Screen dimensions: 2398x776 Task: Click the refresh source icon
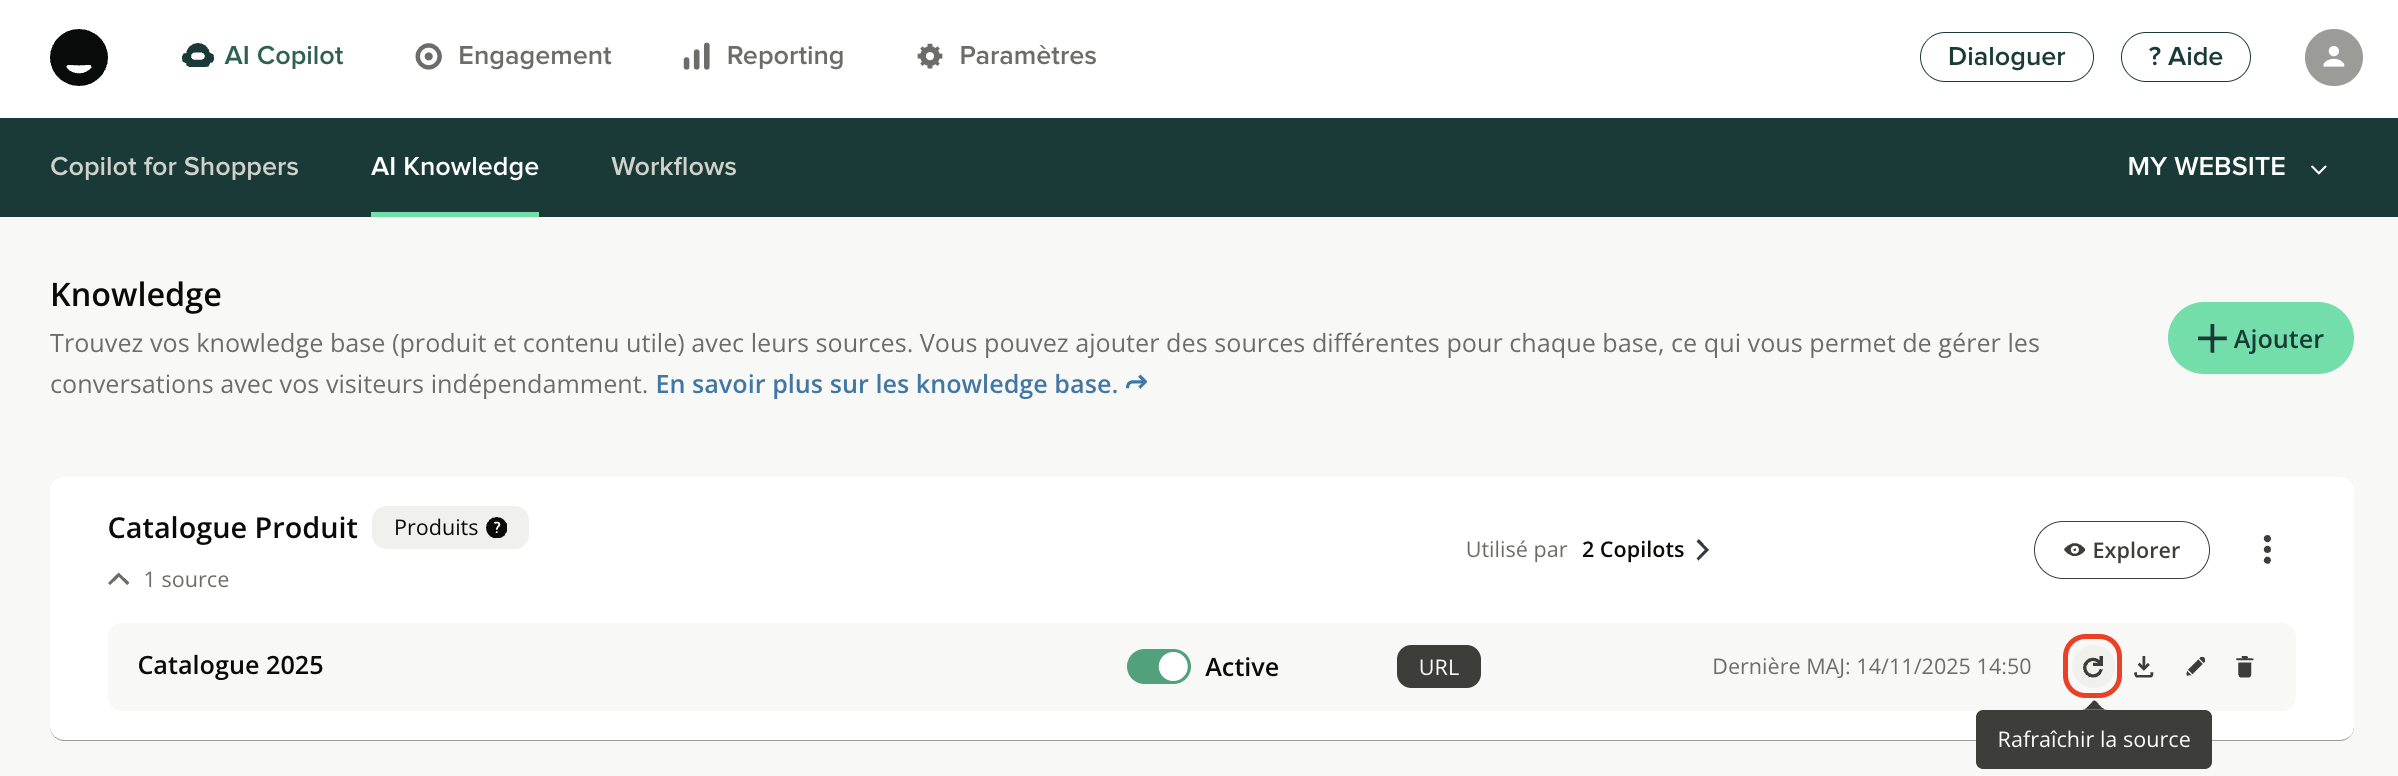point(2092,666)
